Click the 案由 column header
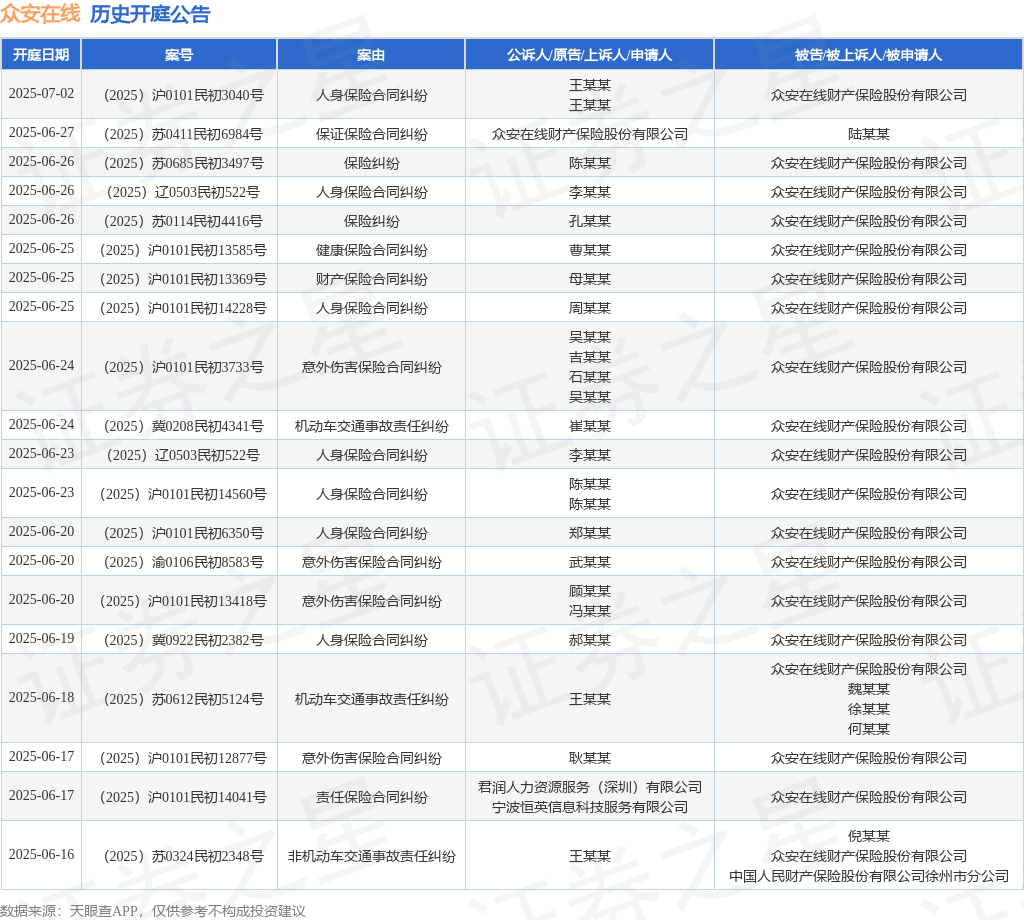The width and height of the screenshot is (1024, 920). [371, 55]
